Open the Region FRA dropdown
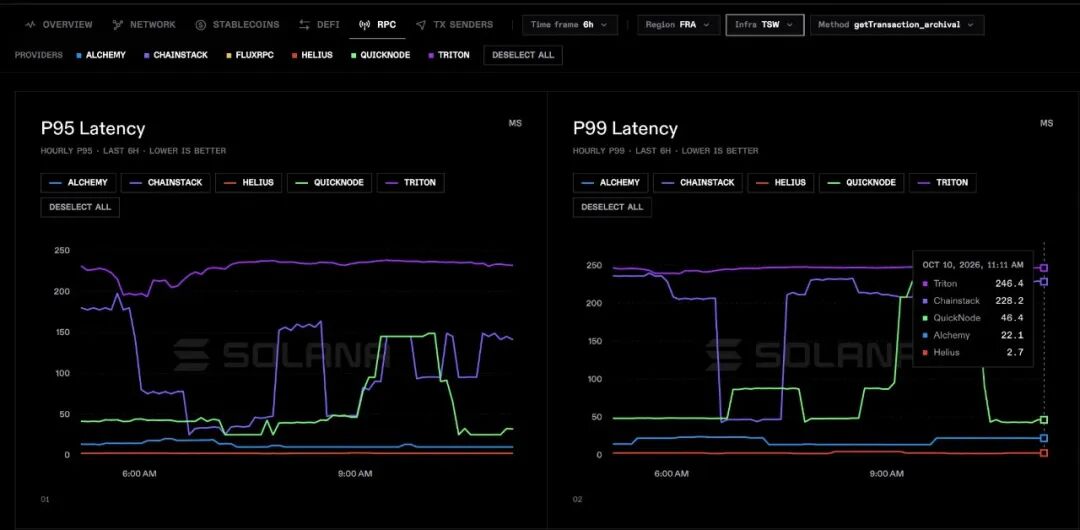This screenshot has width=1080, height=530. (x=678, y=25)
